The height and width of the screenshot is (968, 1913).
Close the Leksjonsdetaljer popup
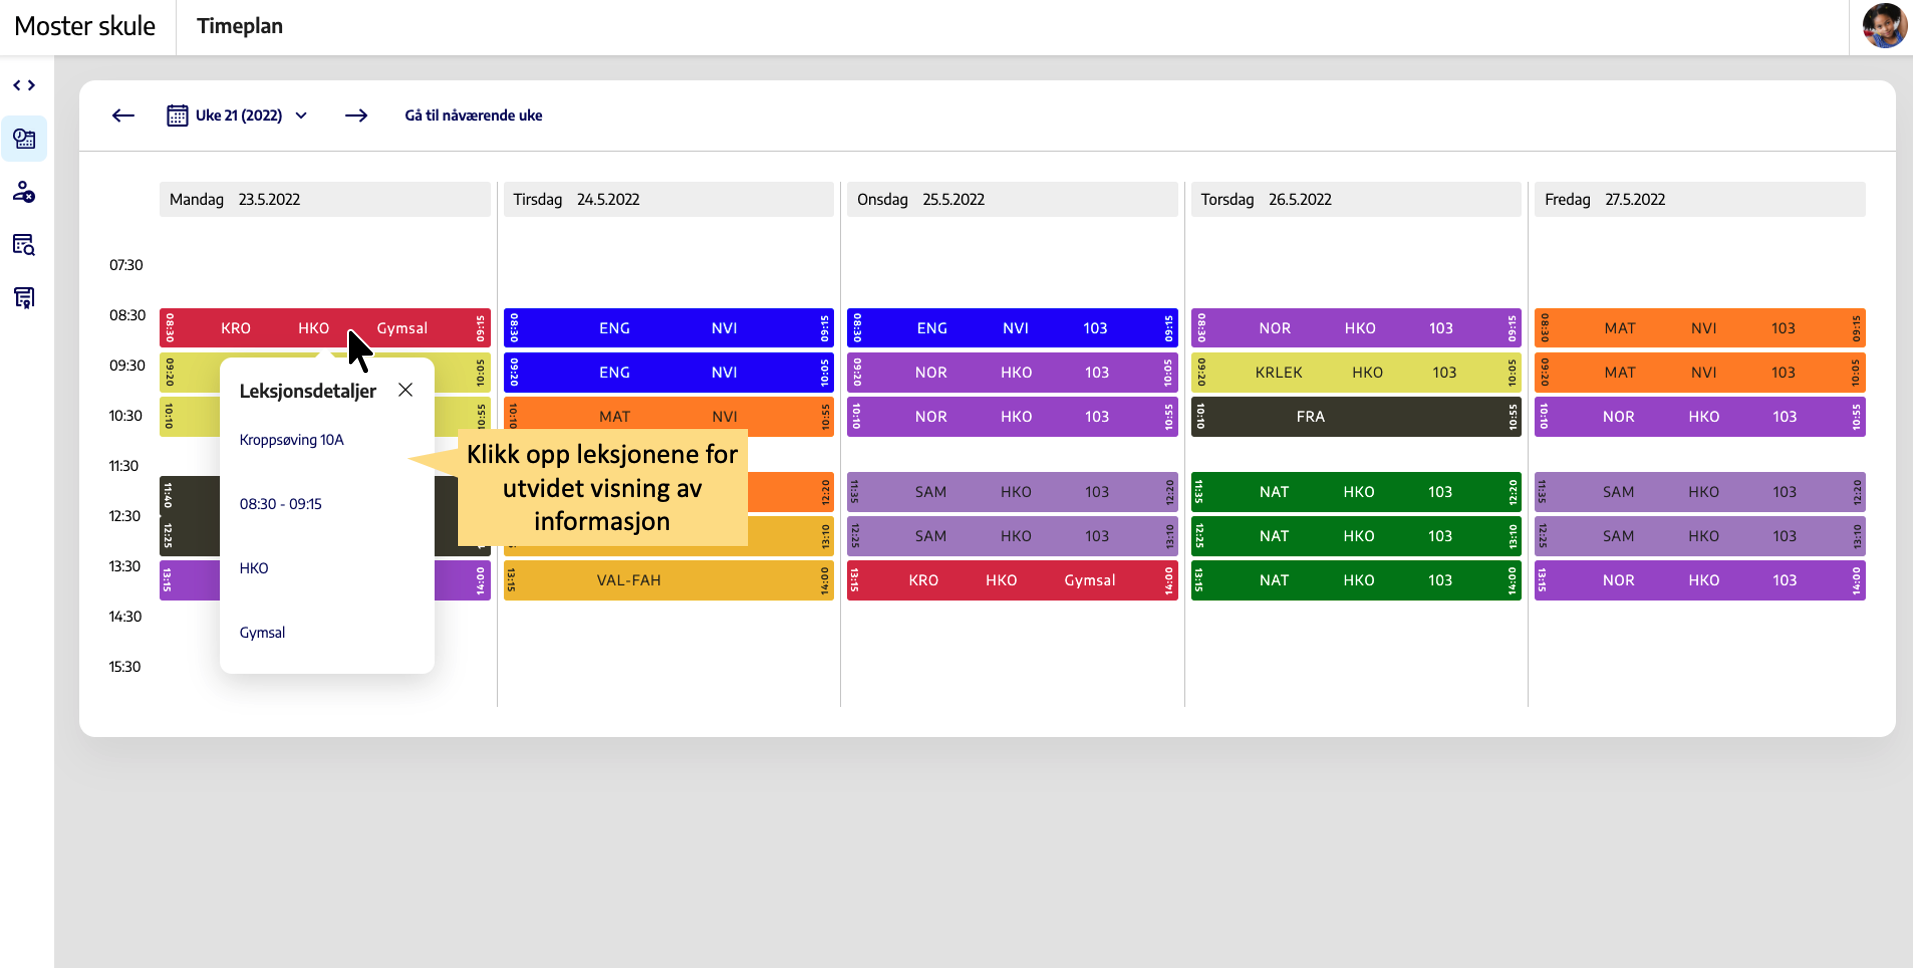(x=405, y=390)
